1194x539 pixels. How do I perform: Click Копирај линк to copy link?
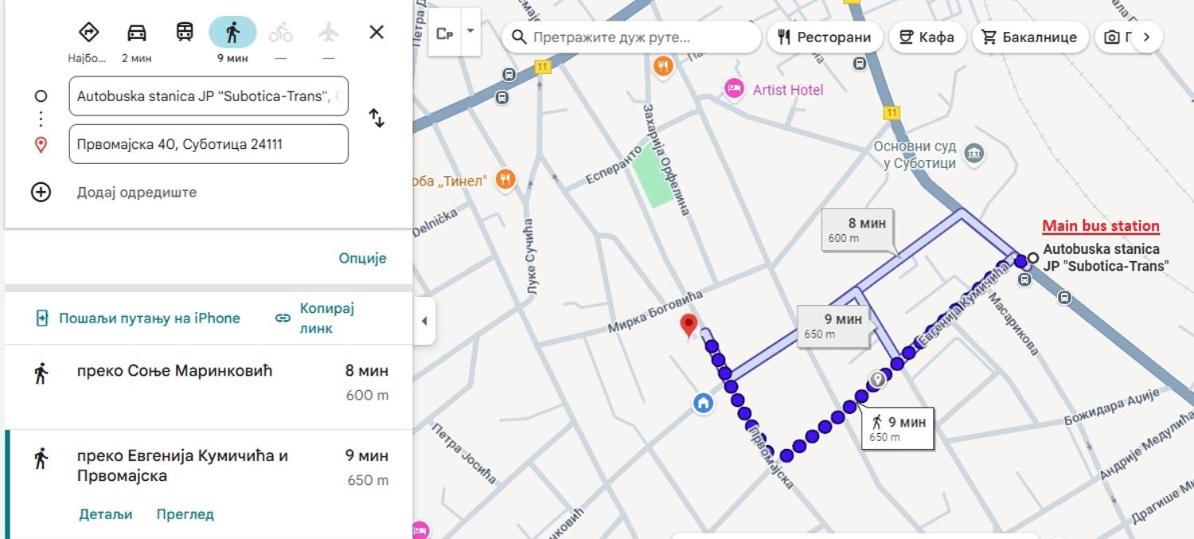316,318
